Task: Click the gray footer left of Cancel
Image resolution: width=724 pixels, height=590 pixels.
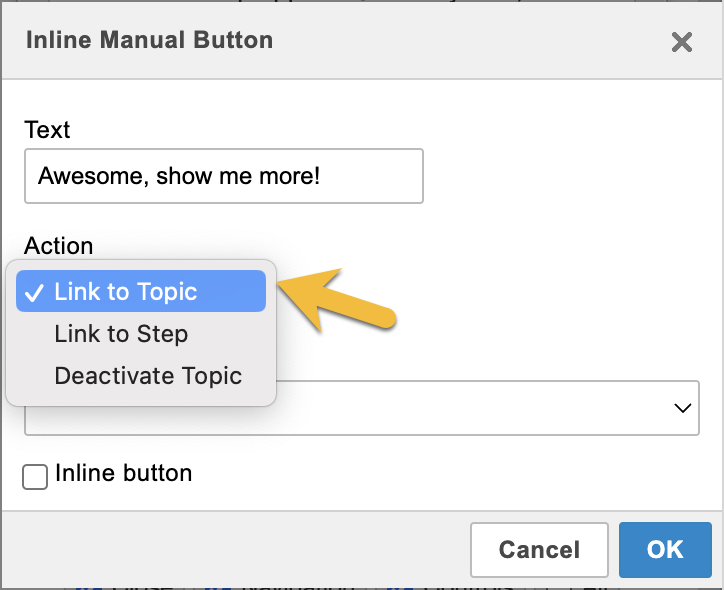Action: [240, 550]
